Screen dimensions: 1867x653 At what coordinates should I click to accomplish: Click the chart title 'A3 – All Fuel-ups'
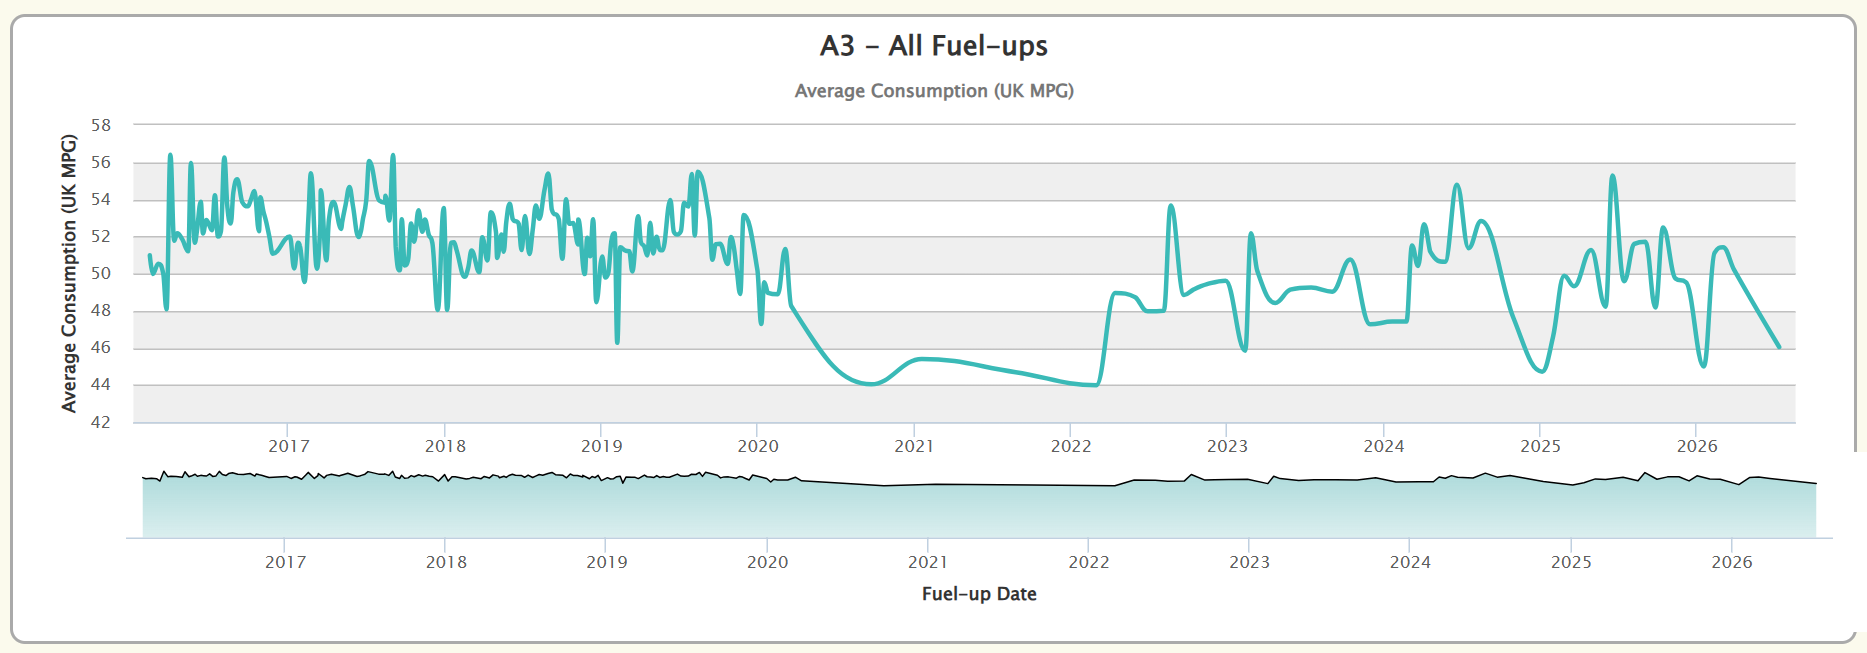click(934, 46)
